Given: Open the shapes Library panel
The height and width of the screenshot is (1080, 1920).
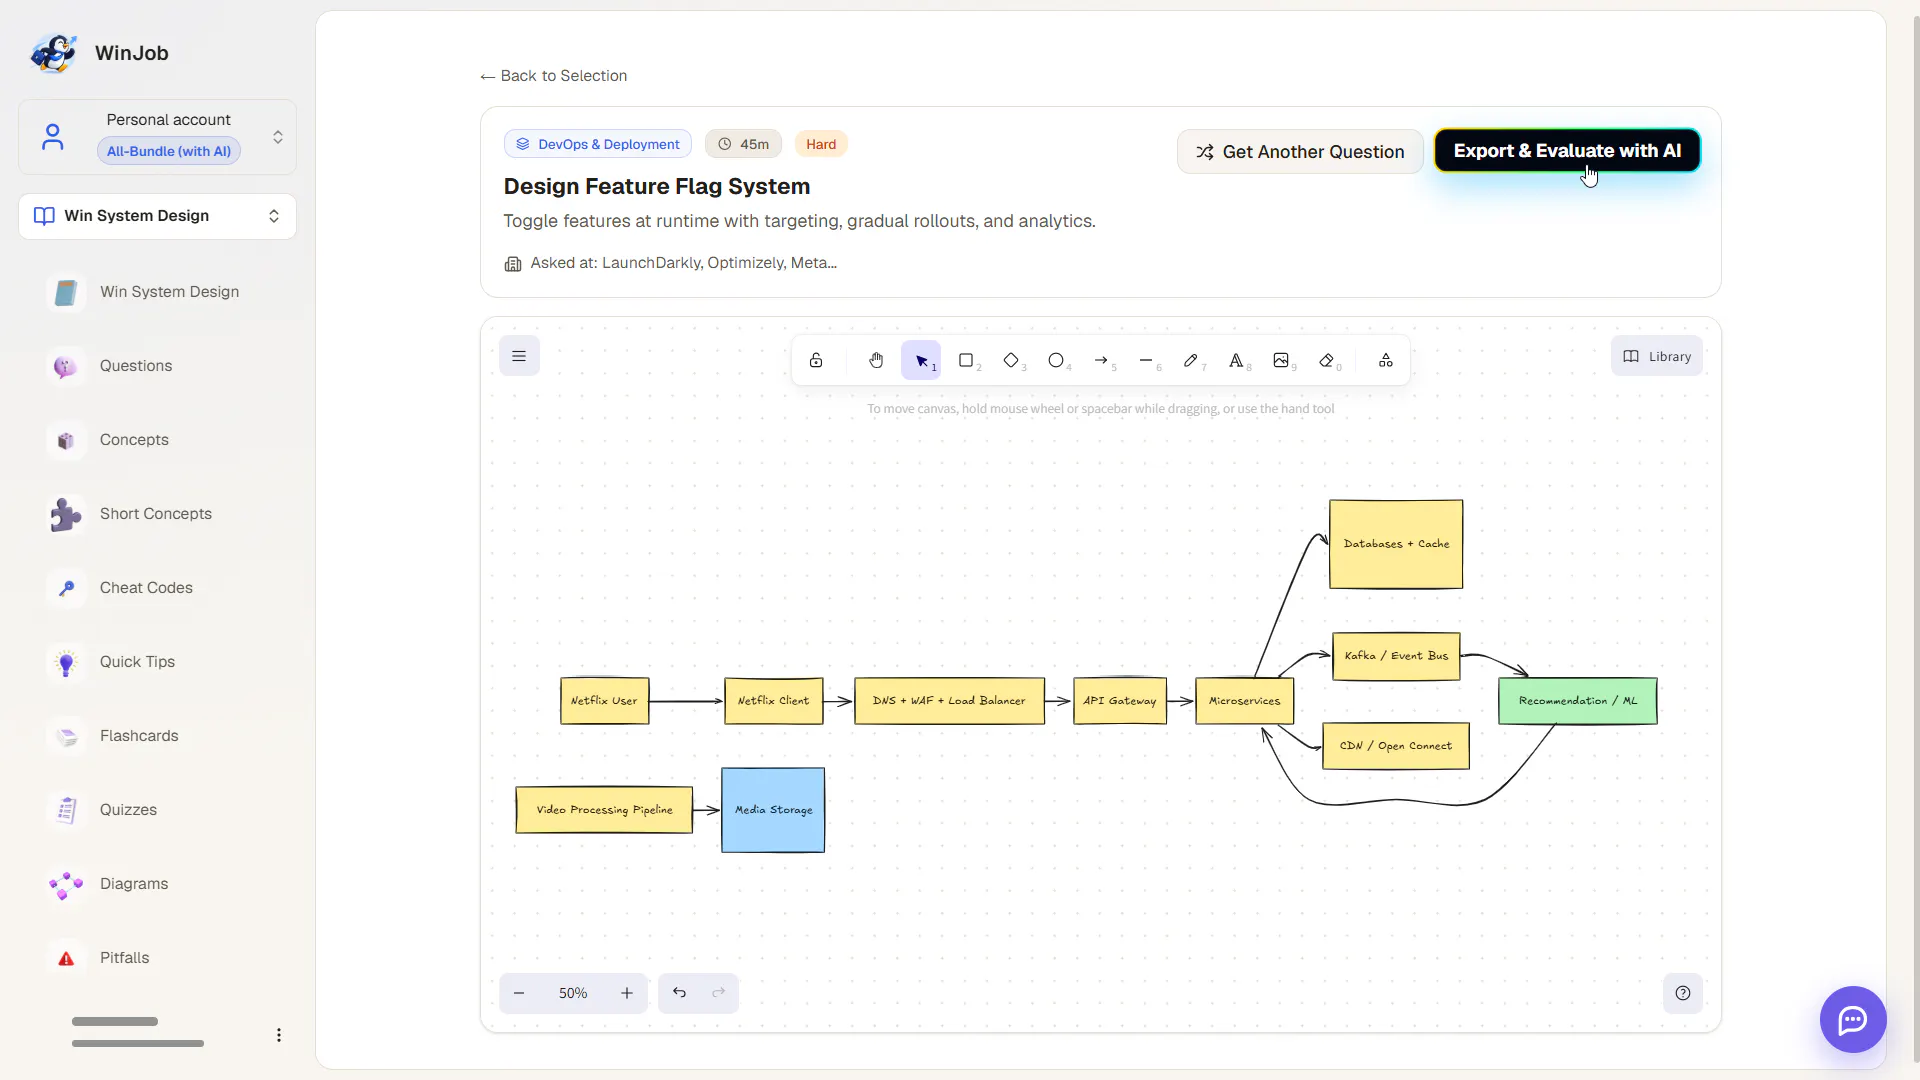Looking at the screenshot, I should pyautogui.click(x=1657, y=356).
